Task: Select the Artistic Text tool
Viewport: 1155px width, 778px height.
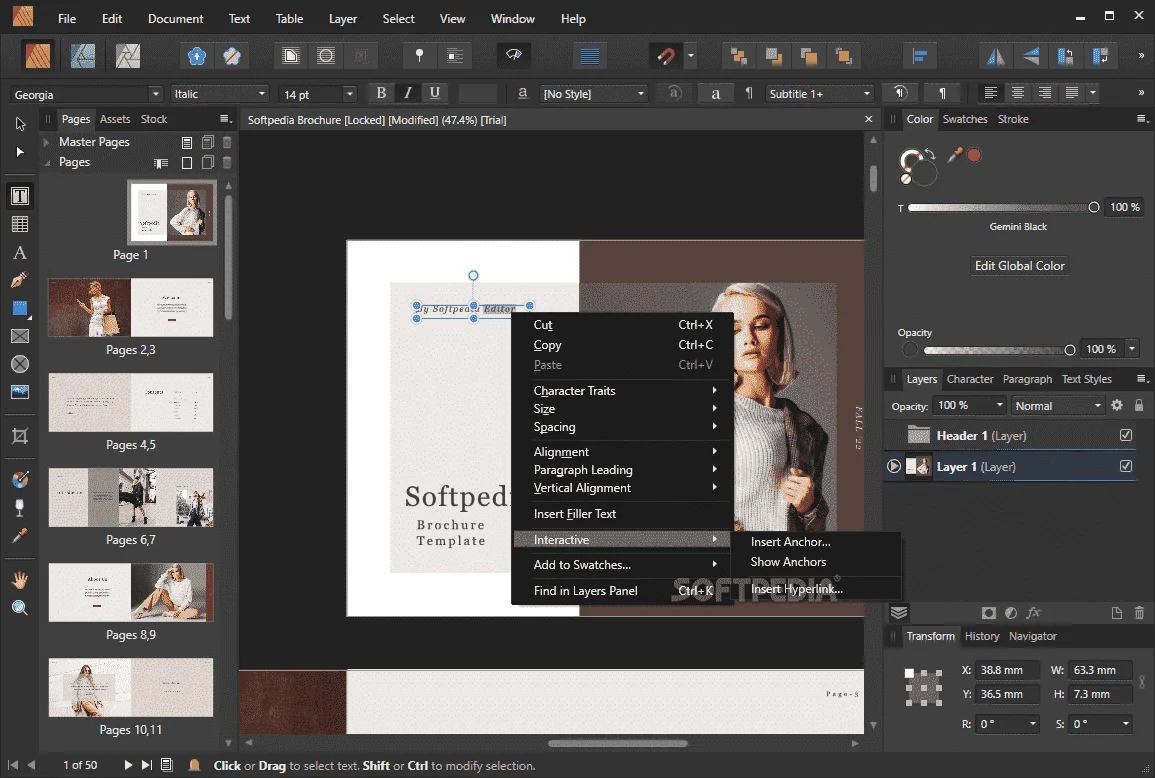Action: tap(20, 253)
